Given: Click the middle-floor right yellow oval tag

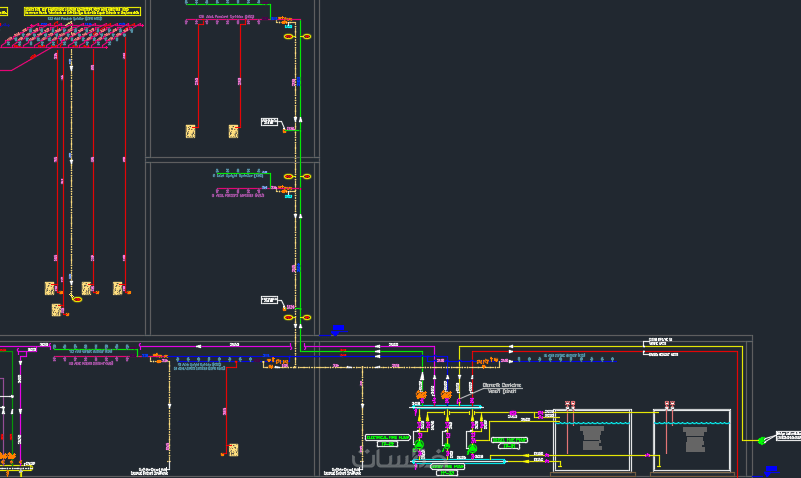Looking at the screenshot, I should click(x=307, y=177).
